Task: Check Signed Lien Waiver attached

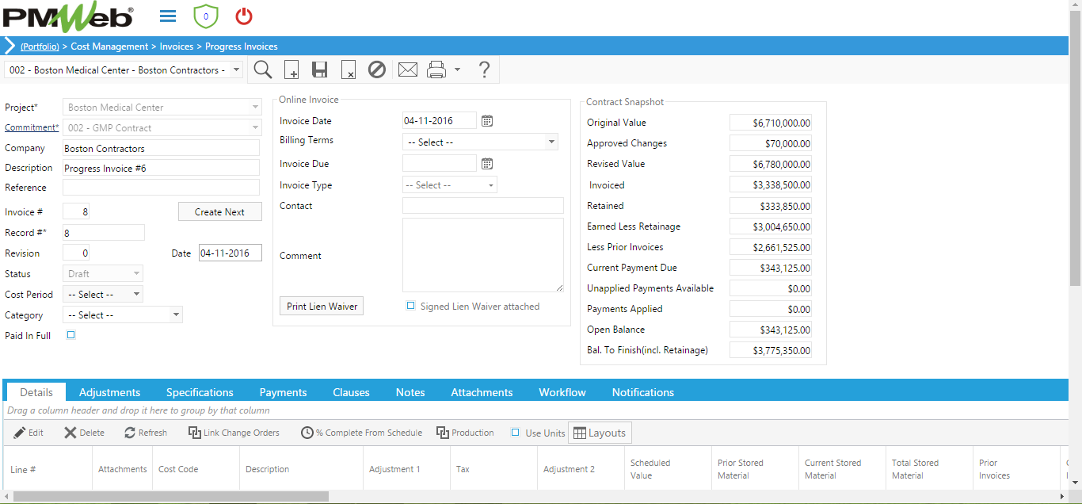Action: pyautogui.click(x=410, y=306)
